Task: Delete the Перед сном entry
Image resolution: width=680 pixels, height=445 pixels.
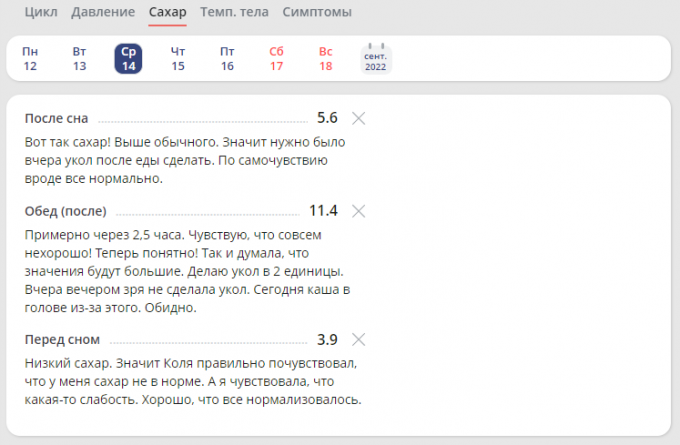Action: coord(359,339)
